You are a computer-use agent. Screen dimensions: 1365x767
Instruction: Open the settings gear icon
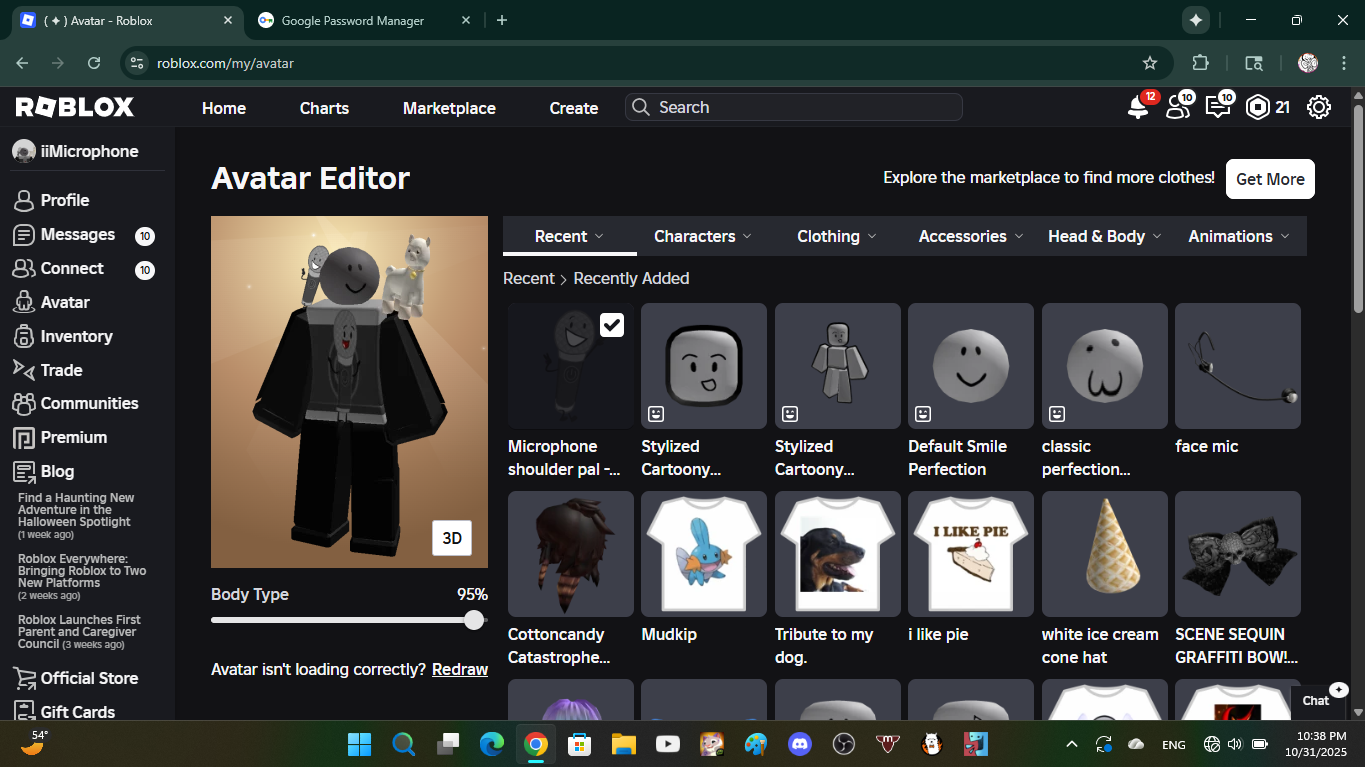(x=1319, y=108)
